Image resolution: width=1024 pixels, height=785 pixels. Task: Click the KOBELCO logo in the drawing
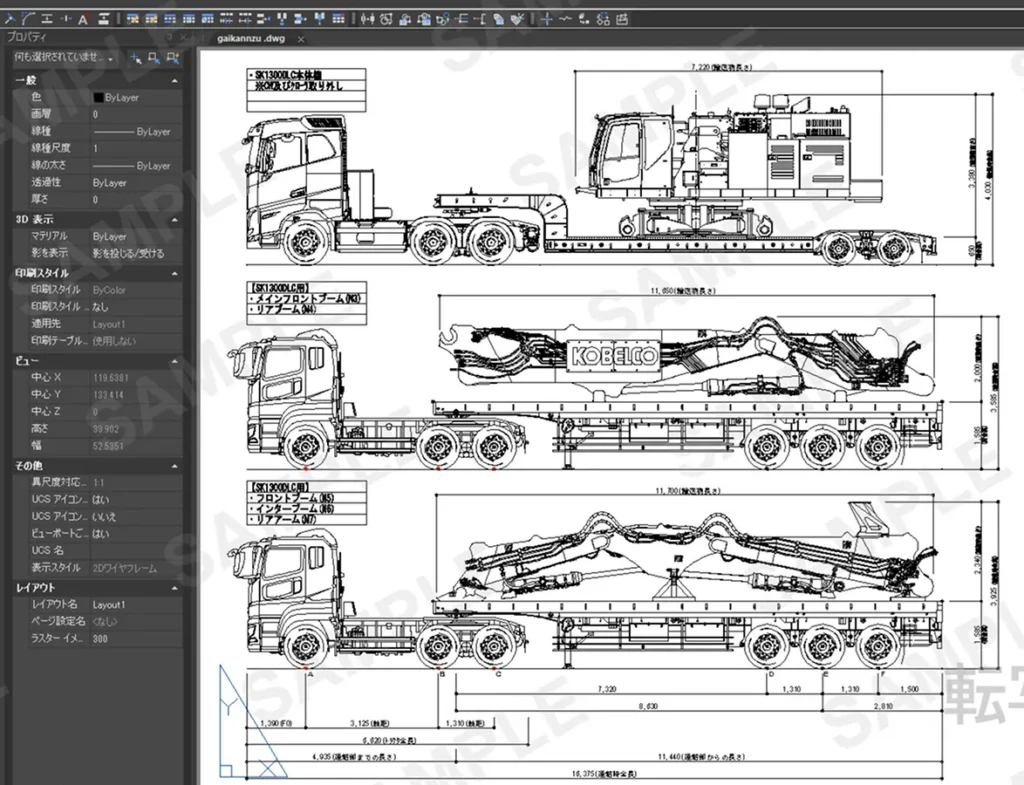614,355
